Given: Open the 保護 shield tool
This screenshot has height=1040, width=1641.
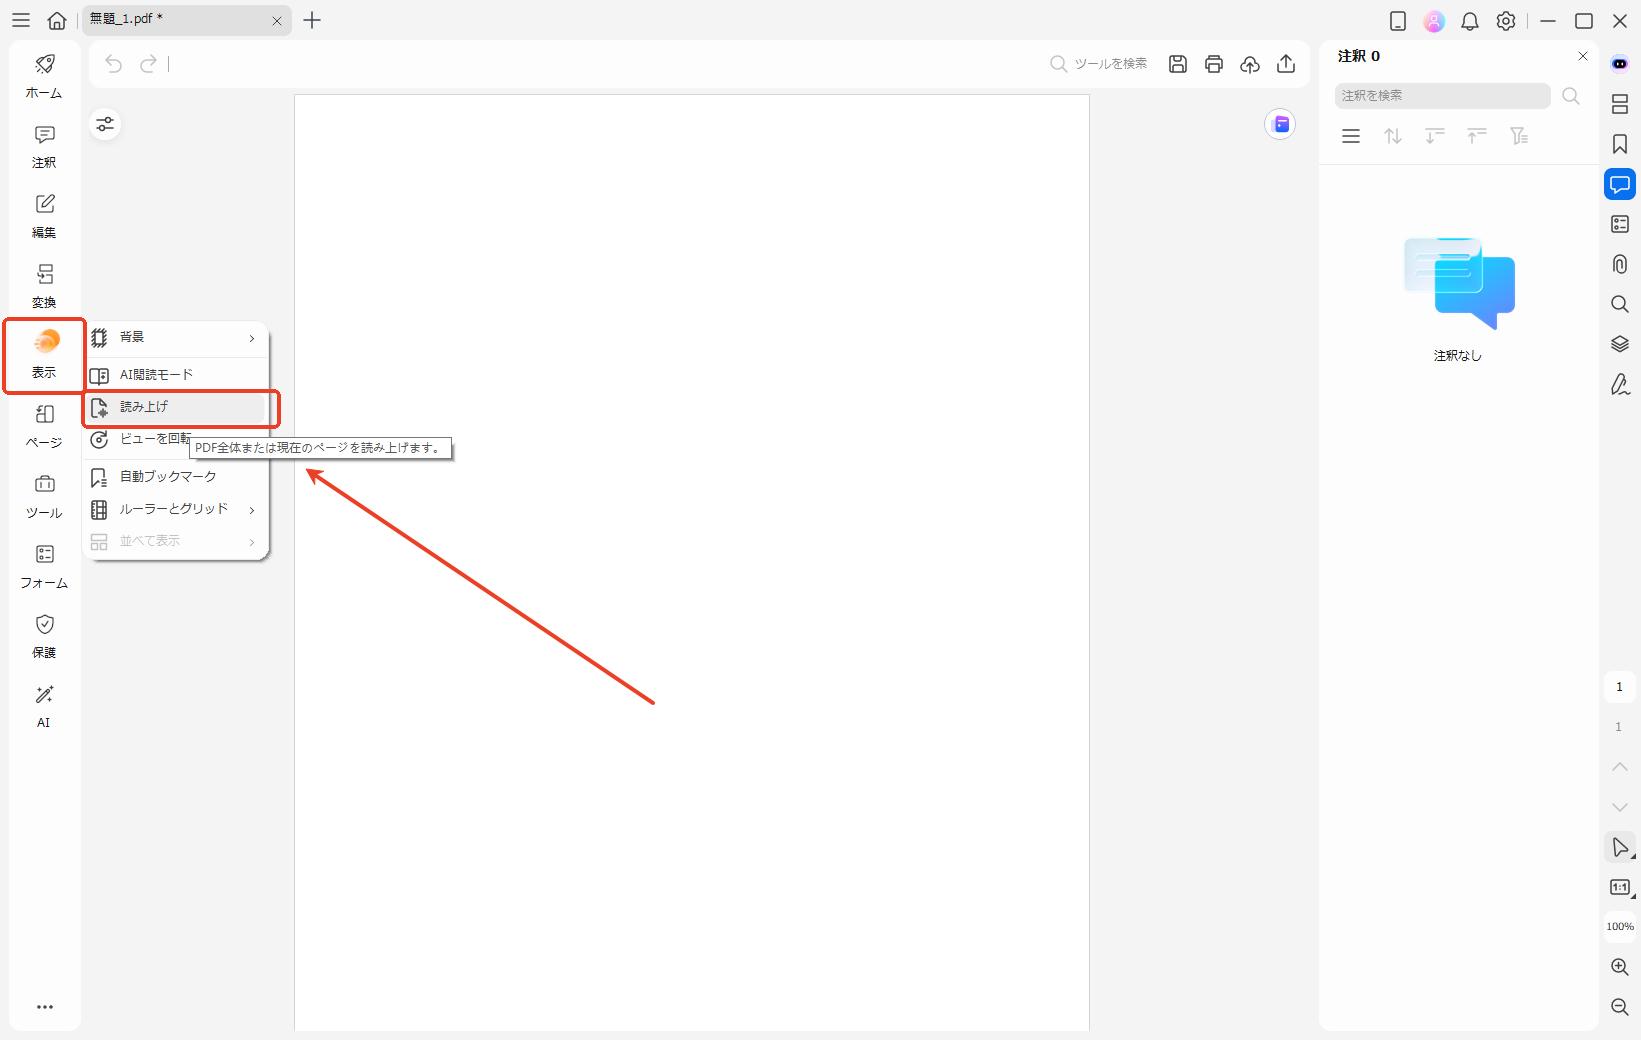Looking at the screenshot, I should [44, 636].
